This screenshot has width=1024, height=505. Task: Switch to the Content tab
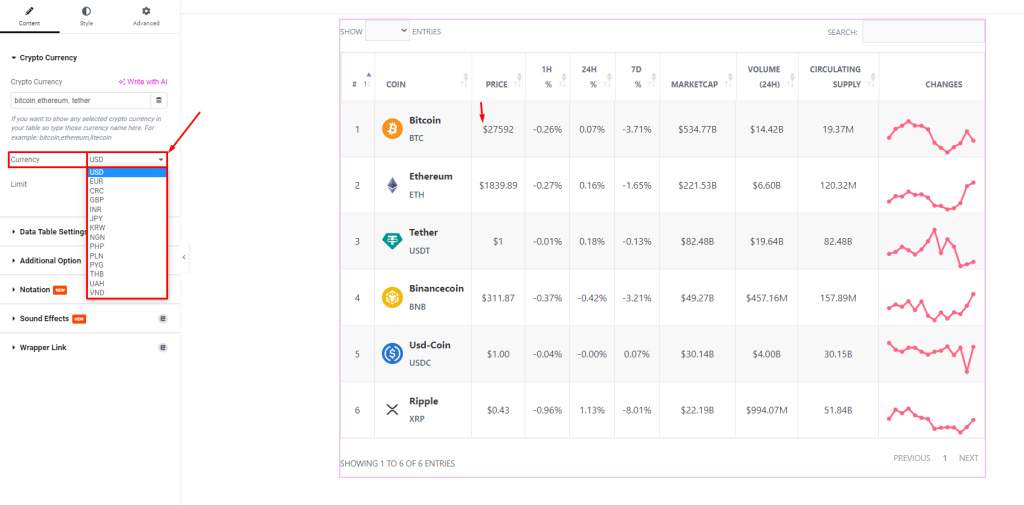point(29,16)
